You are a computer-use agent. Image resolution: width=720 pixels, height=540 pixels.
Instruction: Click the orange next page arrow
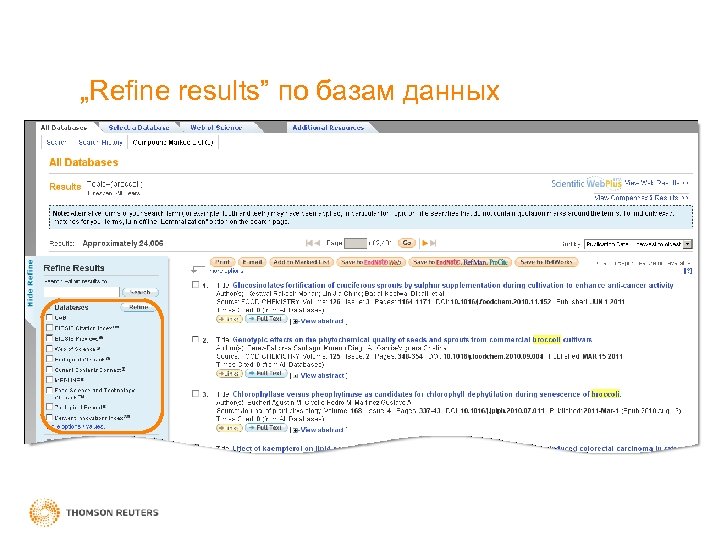(x=425, y=243)
